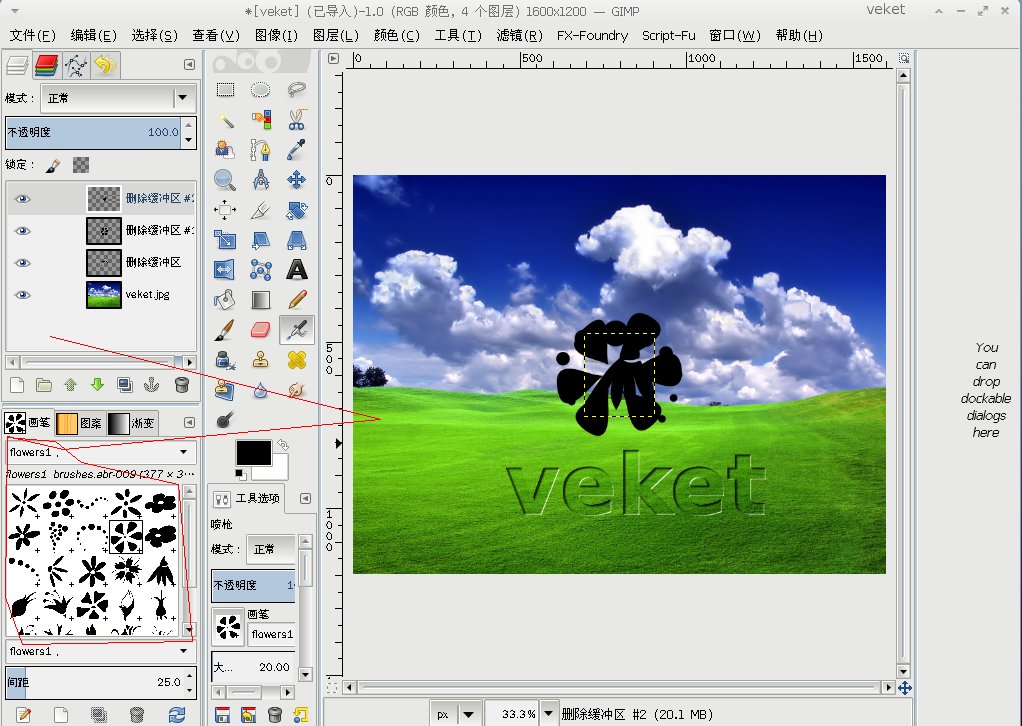1022x726 pixels.
Task: Select the Bucket Fill tool
Action: click(225, 300)
